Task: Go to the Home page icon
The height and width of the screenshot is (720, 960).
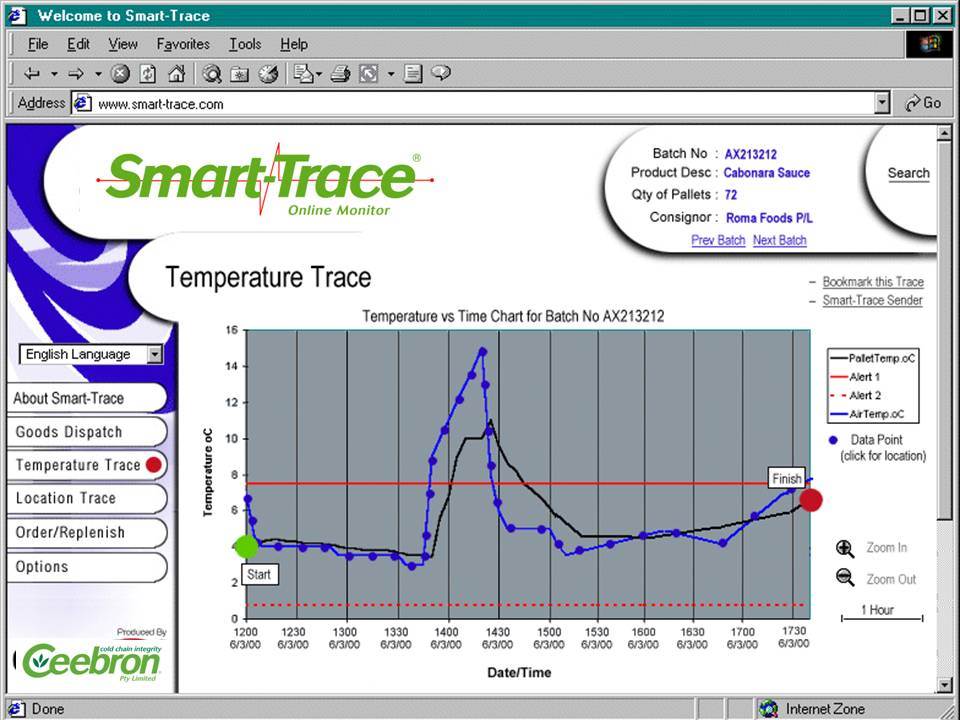Action: [x=176, y=74]
